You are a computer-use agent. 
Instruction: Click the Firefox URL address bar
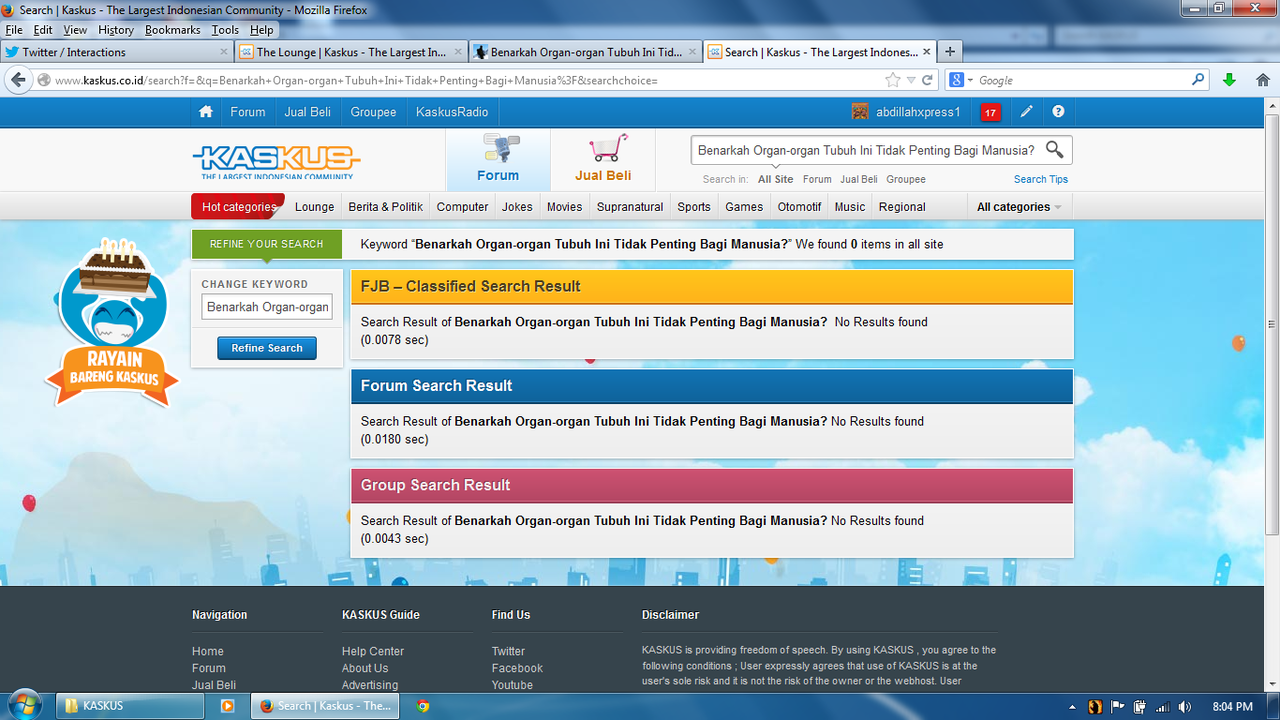click(468, 80)
